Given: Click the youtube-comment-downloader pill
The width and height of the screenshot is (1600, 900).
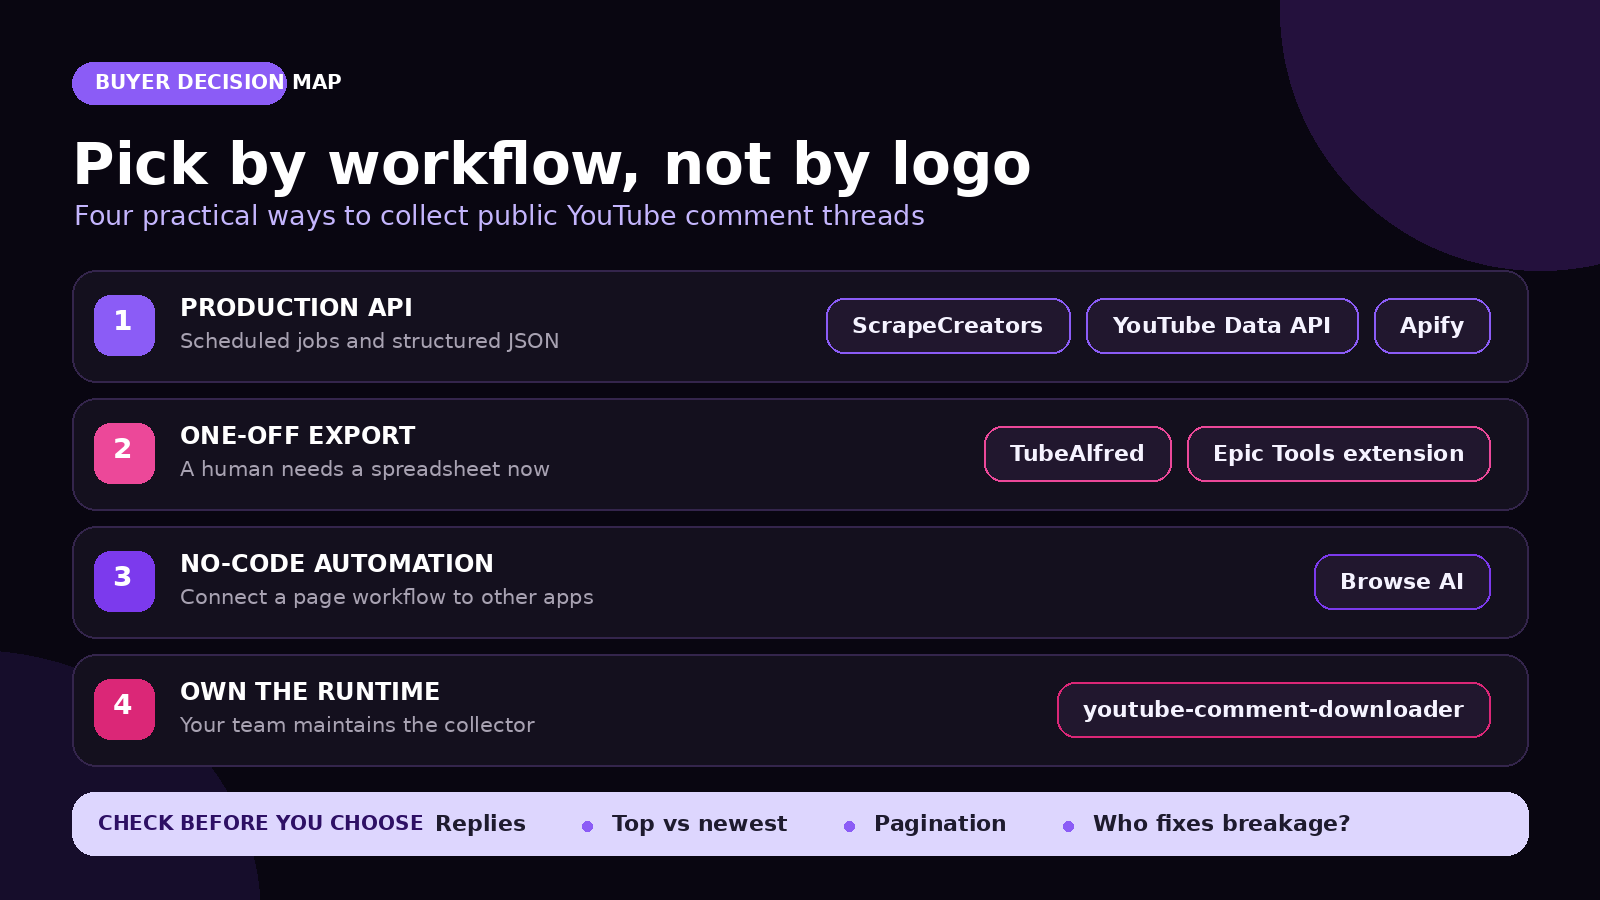Looking at the screenshot, I should coord(1273,710).
